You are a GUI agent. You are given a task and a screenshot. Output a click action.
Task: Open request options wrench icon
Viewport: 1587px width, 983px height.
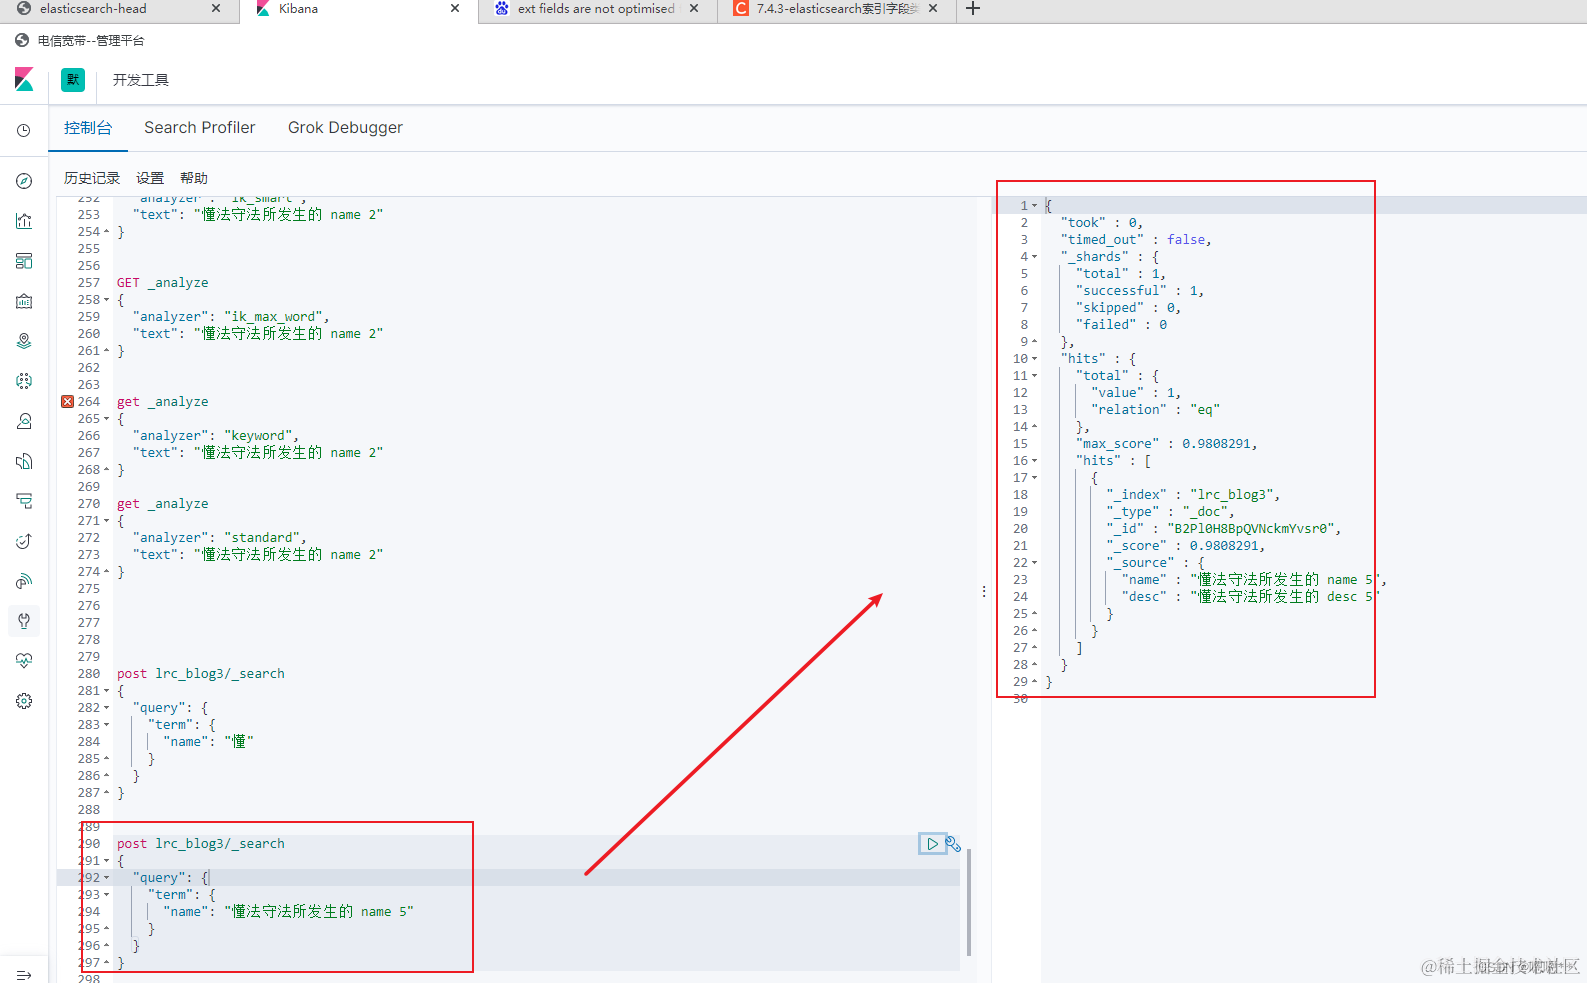pyautogui.click(x=953, y=844)
